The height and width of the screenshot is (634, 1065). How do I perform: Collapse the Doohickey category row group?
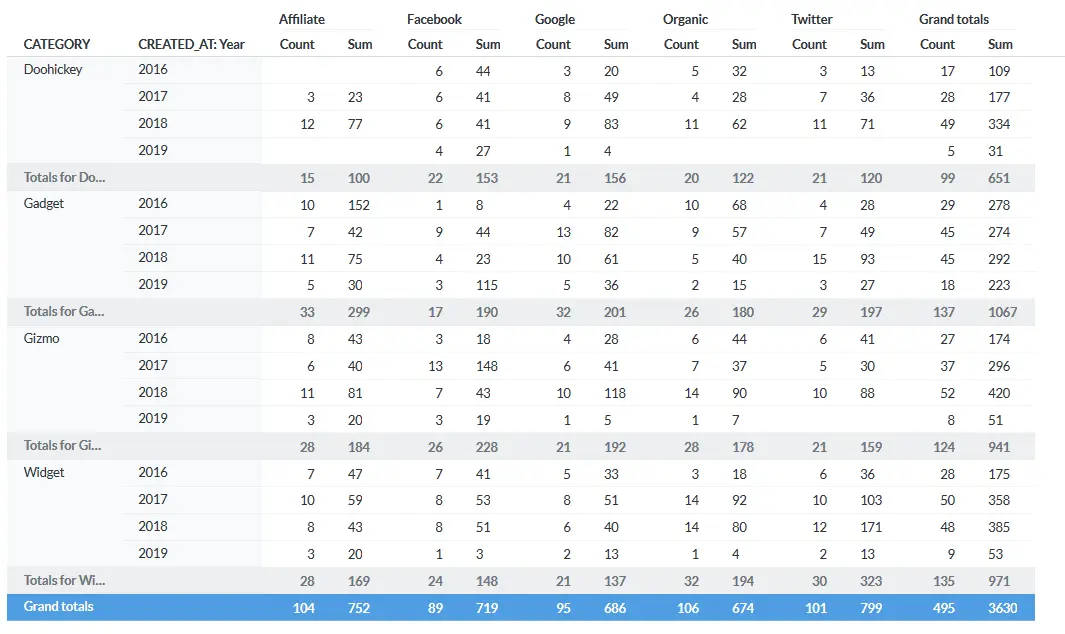click(x=53, y=69)
